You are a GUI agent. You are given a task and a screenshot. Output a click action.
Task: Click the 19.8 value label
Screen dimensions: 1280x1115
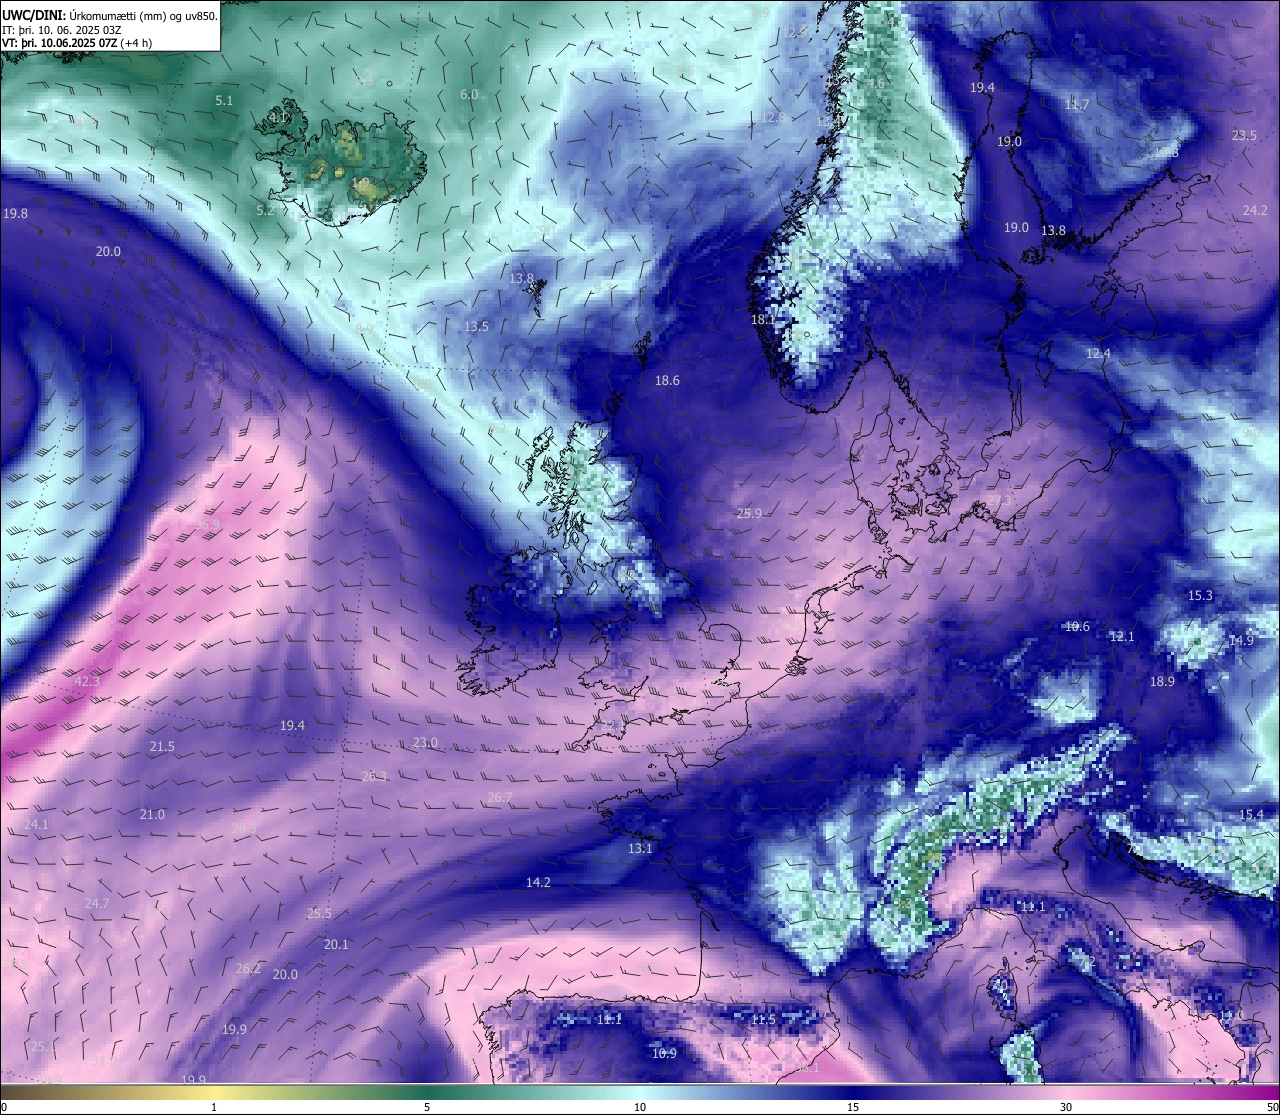pyautogui.click(x=15, y=214)
